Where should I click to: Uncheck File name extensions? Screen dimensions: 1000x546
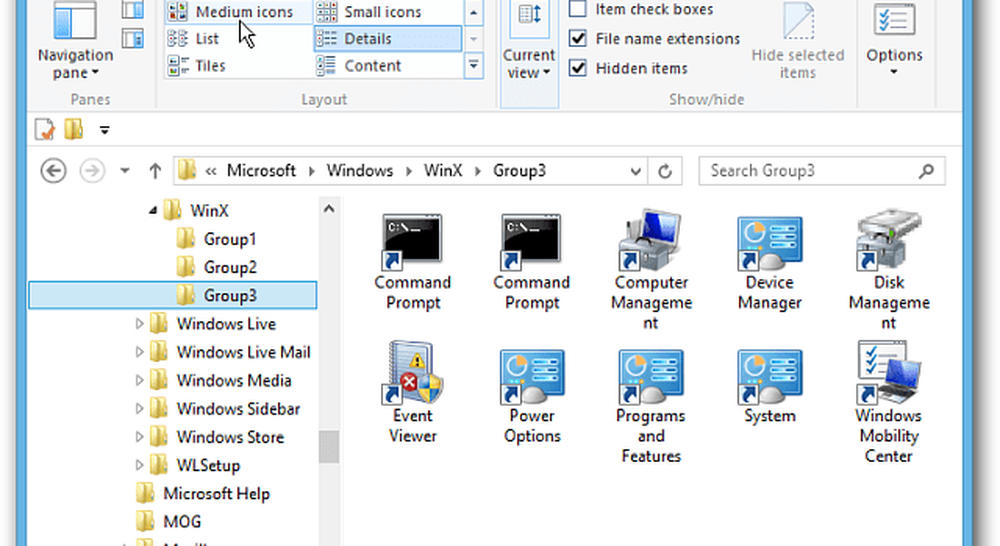[578, 39]
